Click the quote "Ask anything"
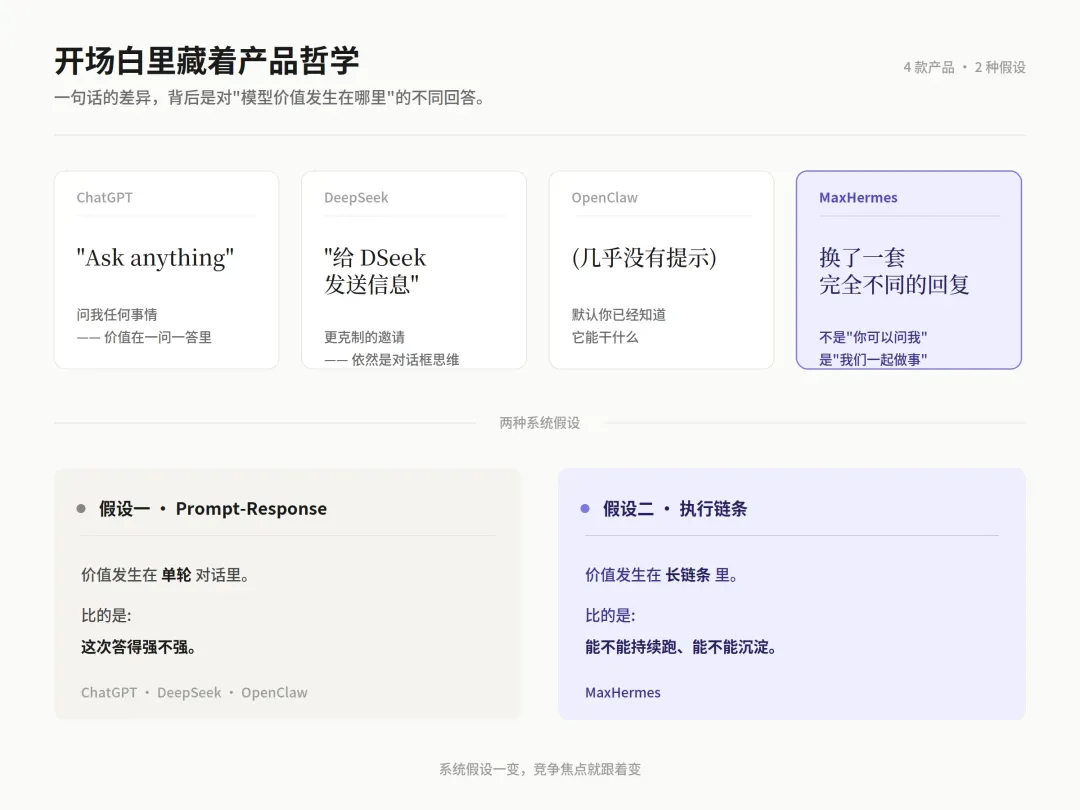 155,258
